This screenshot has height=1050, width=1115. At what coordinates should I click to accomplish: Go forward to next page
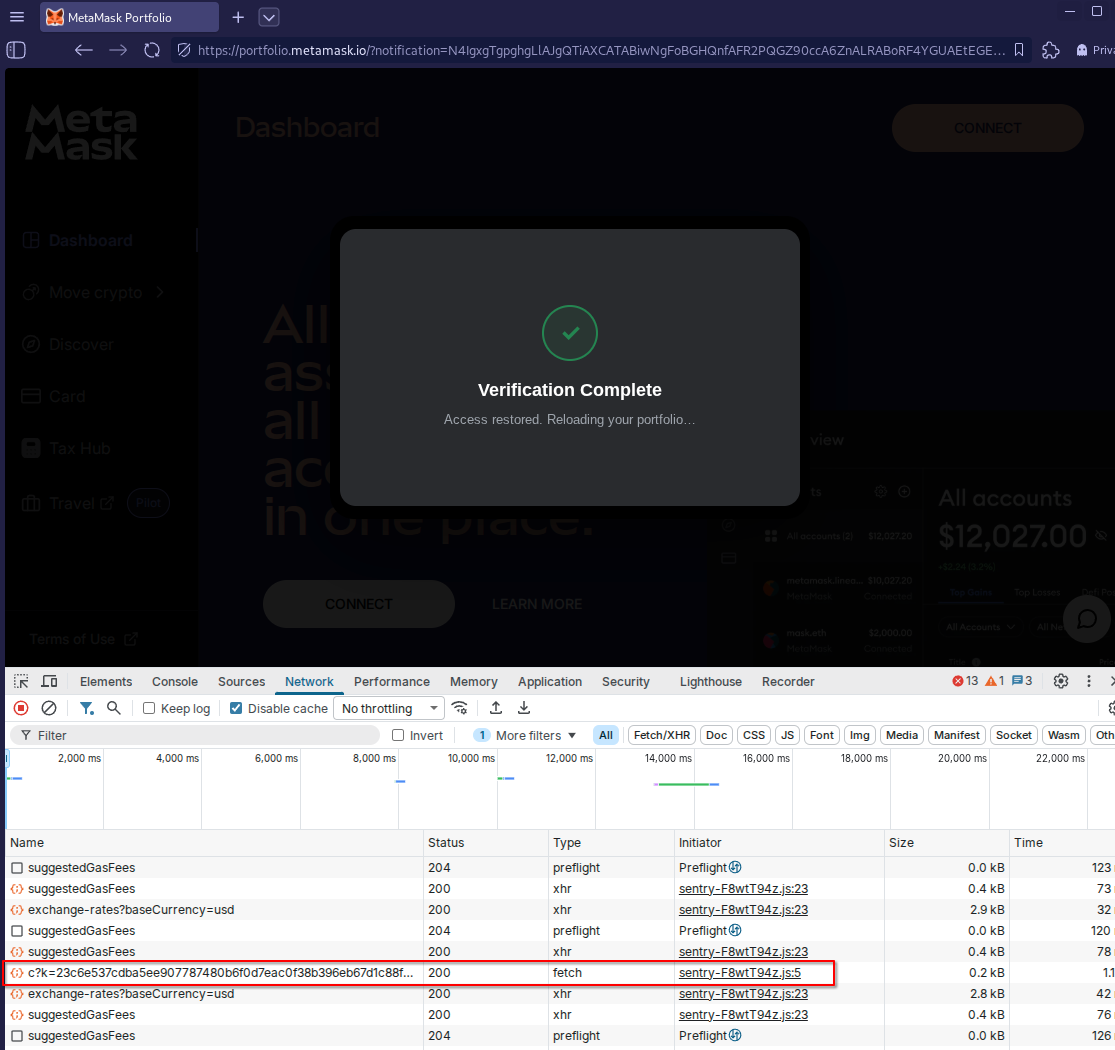pyautogui.click(x=118, y=50)
